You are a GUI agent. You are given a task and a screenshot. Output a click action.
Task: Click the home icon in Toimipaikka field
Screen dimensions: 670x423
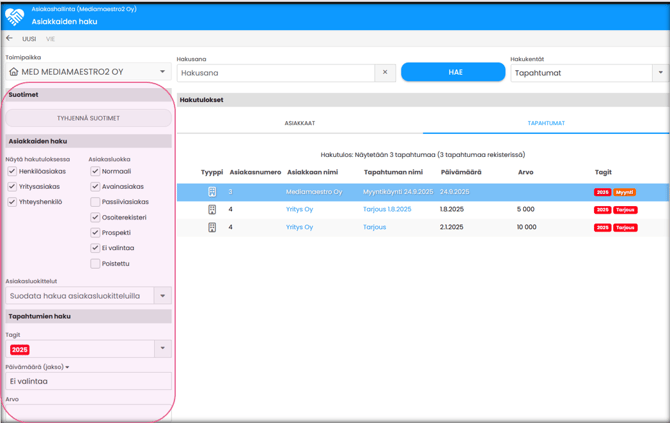pos(14,72)
